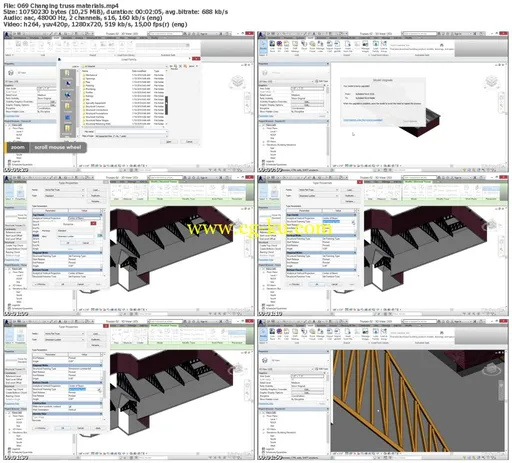512x463 pixels.
Task: Click first places shortcut in Load Family dialog
Action: (x=67, y=73)
